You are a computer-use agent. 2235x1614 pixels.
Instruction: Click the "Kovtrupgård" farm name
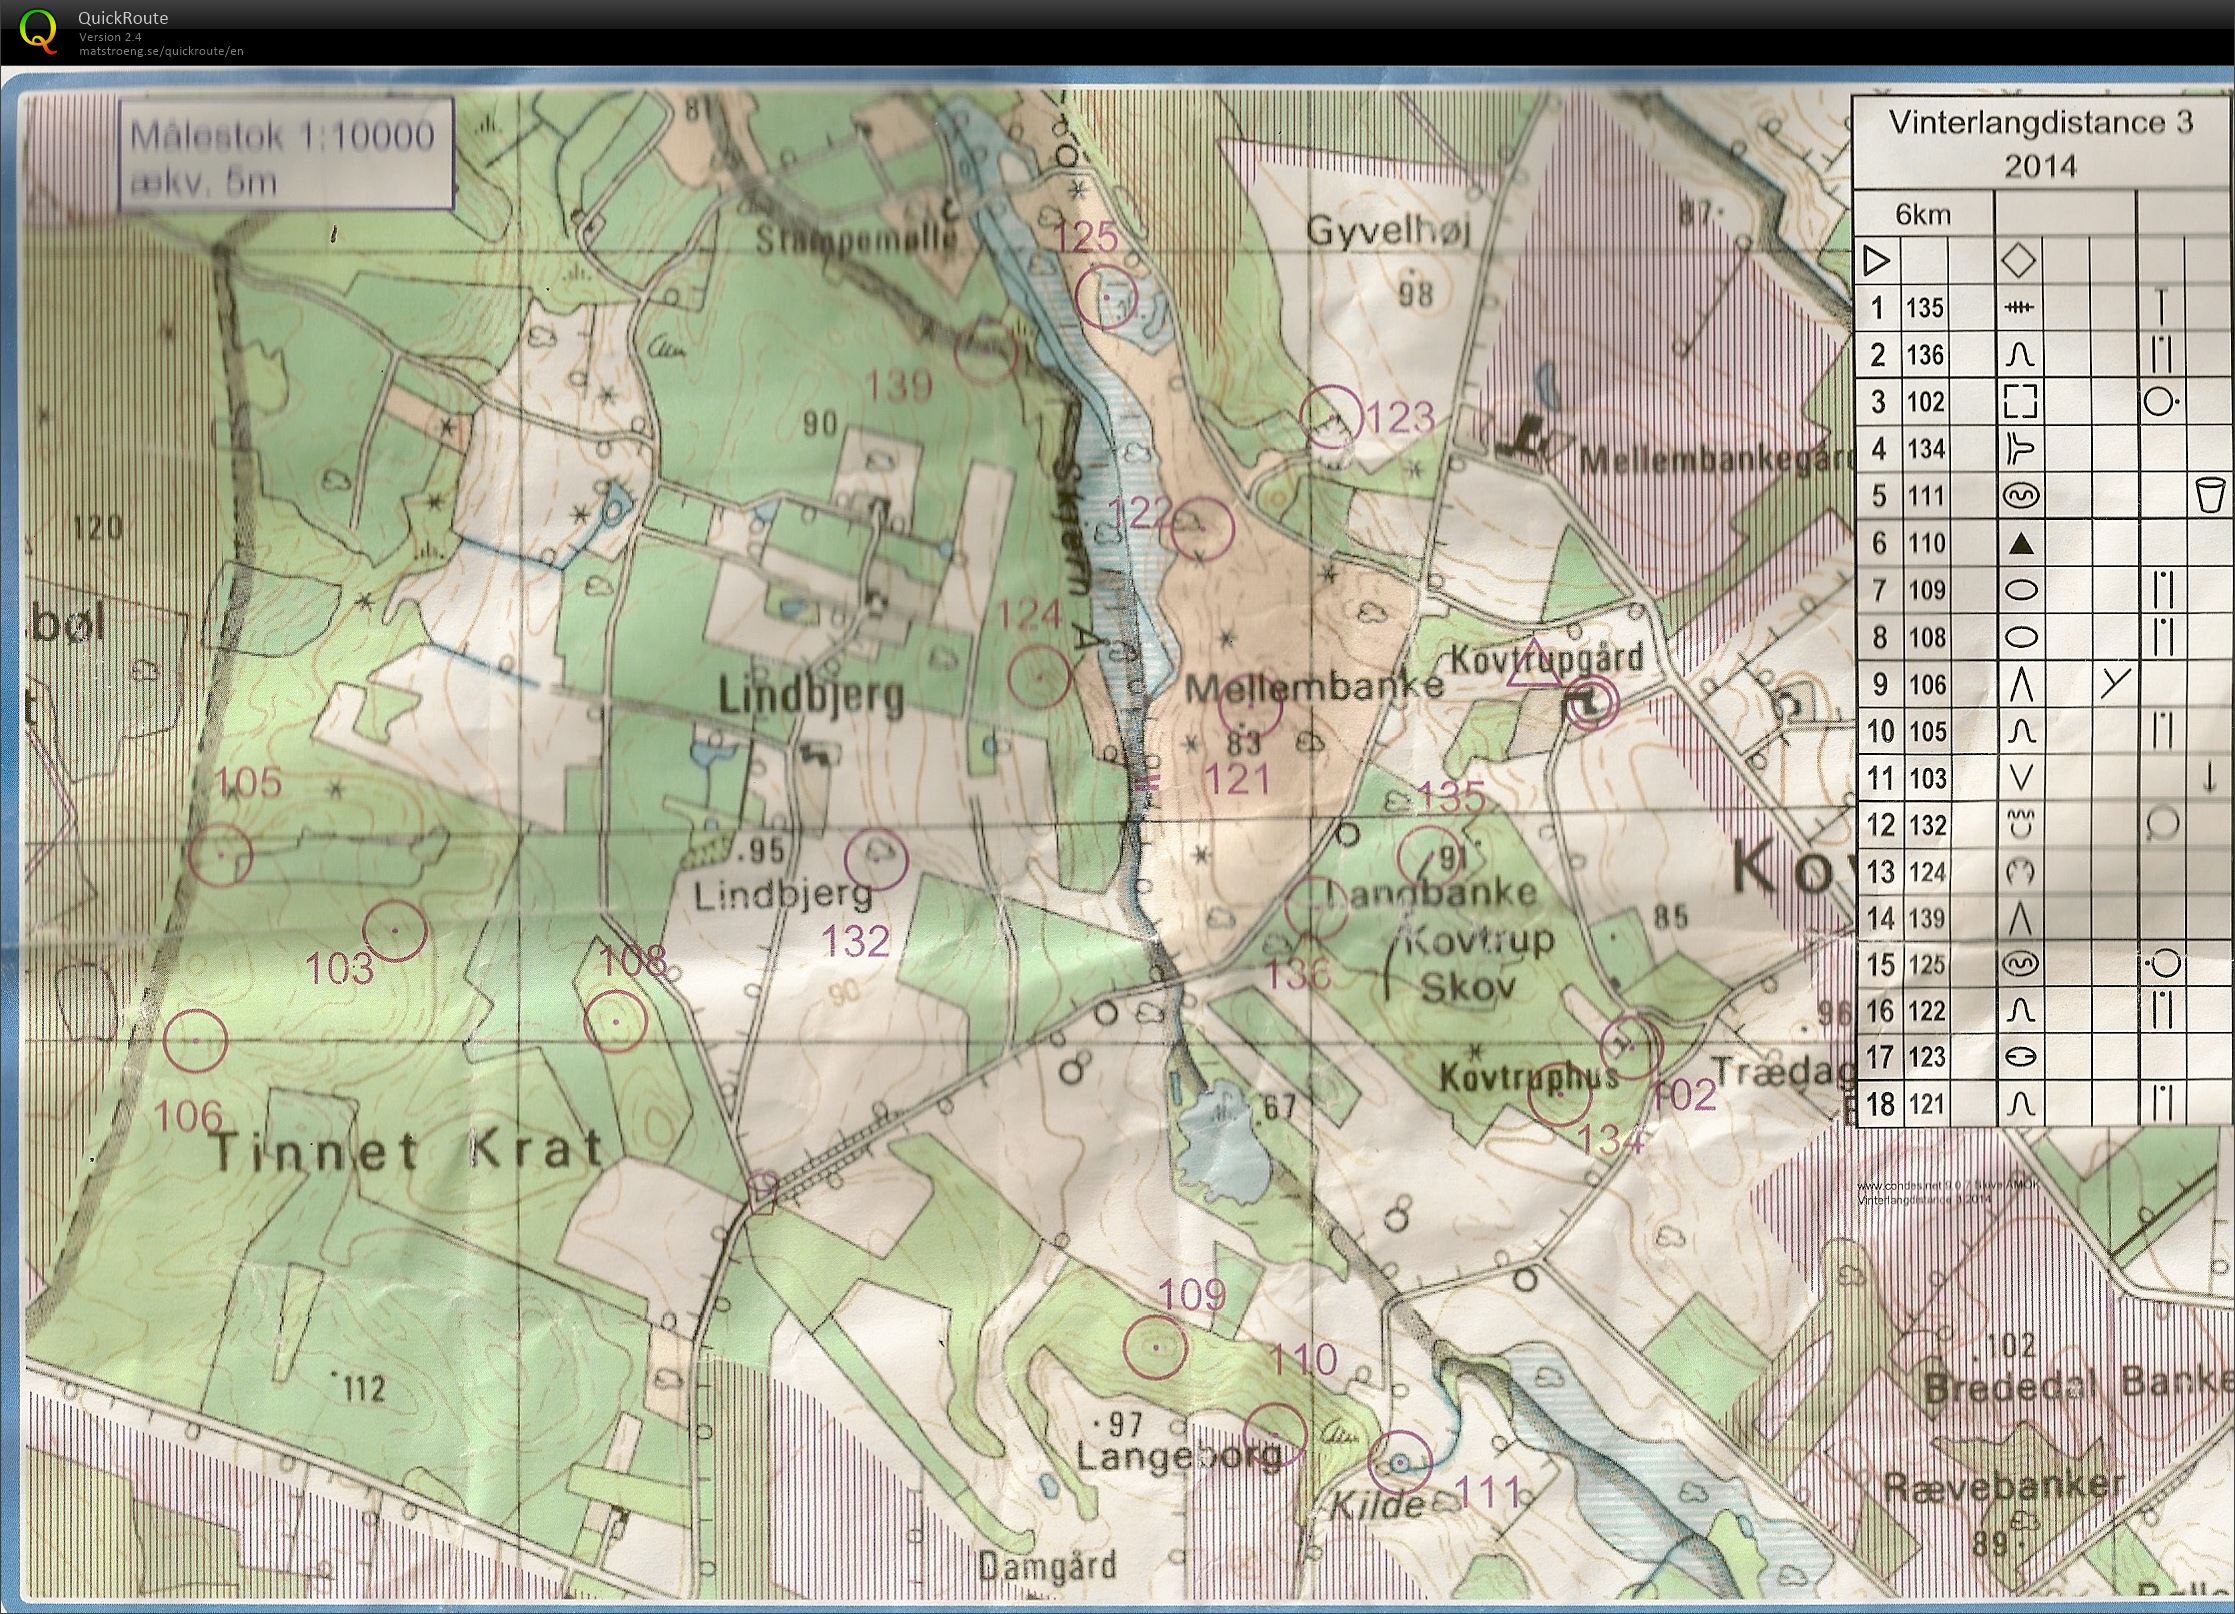coord(1547,658)
